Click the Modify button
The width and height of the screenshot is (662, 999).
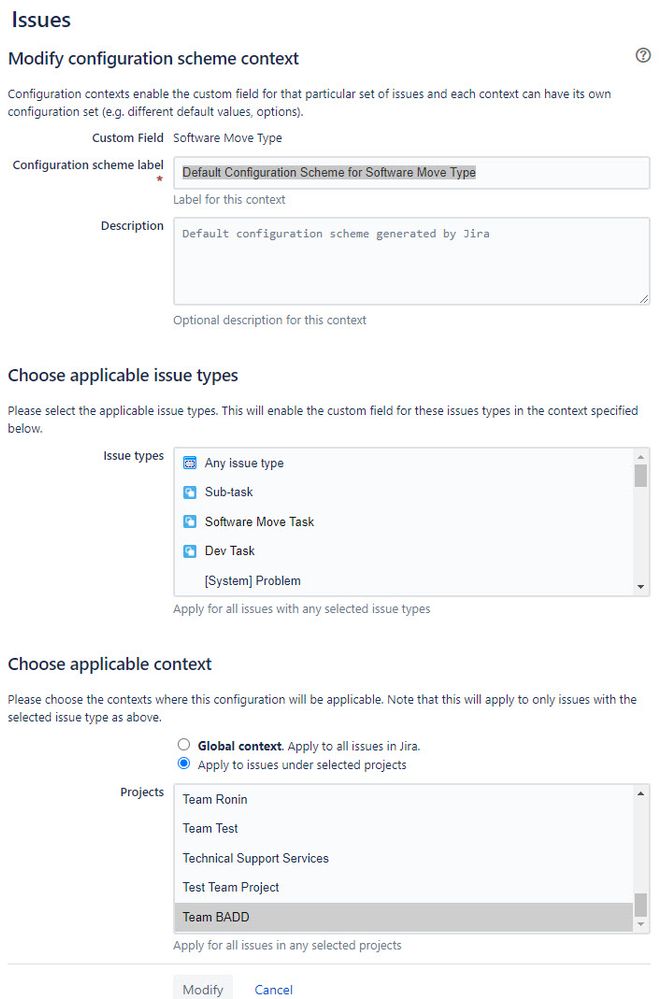coord(203,989)
